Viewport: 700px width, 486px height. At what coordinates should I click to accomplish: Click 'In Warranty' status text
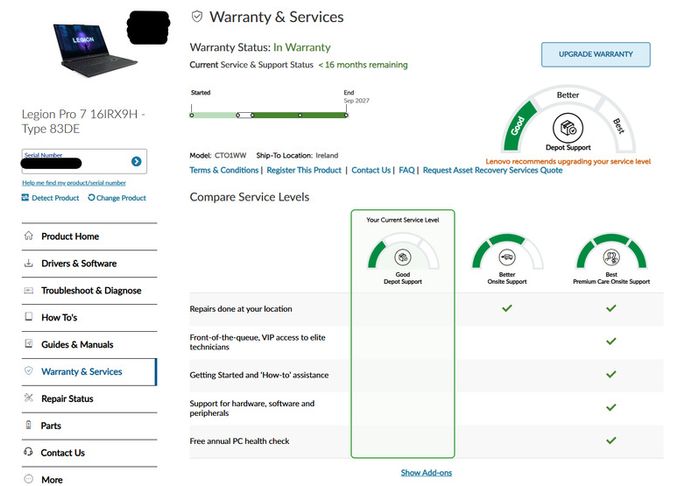click(x=302, y=47)
